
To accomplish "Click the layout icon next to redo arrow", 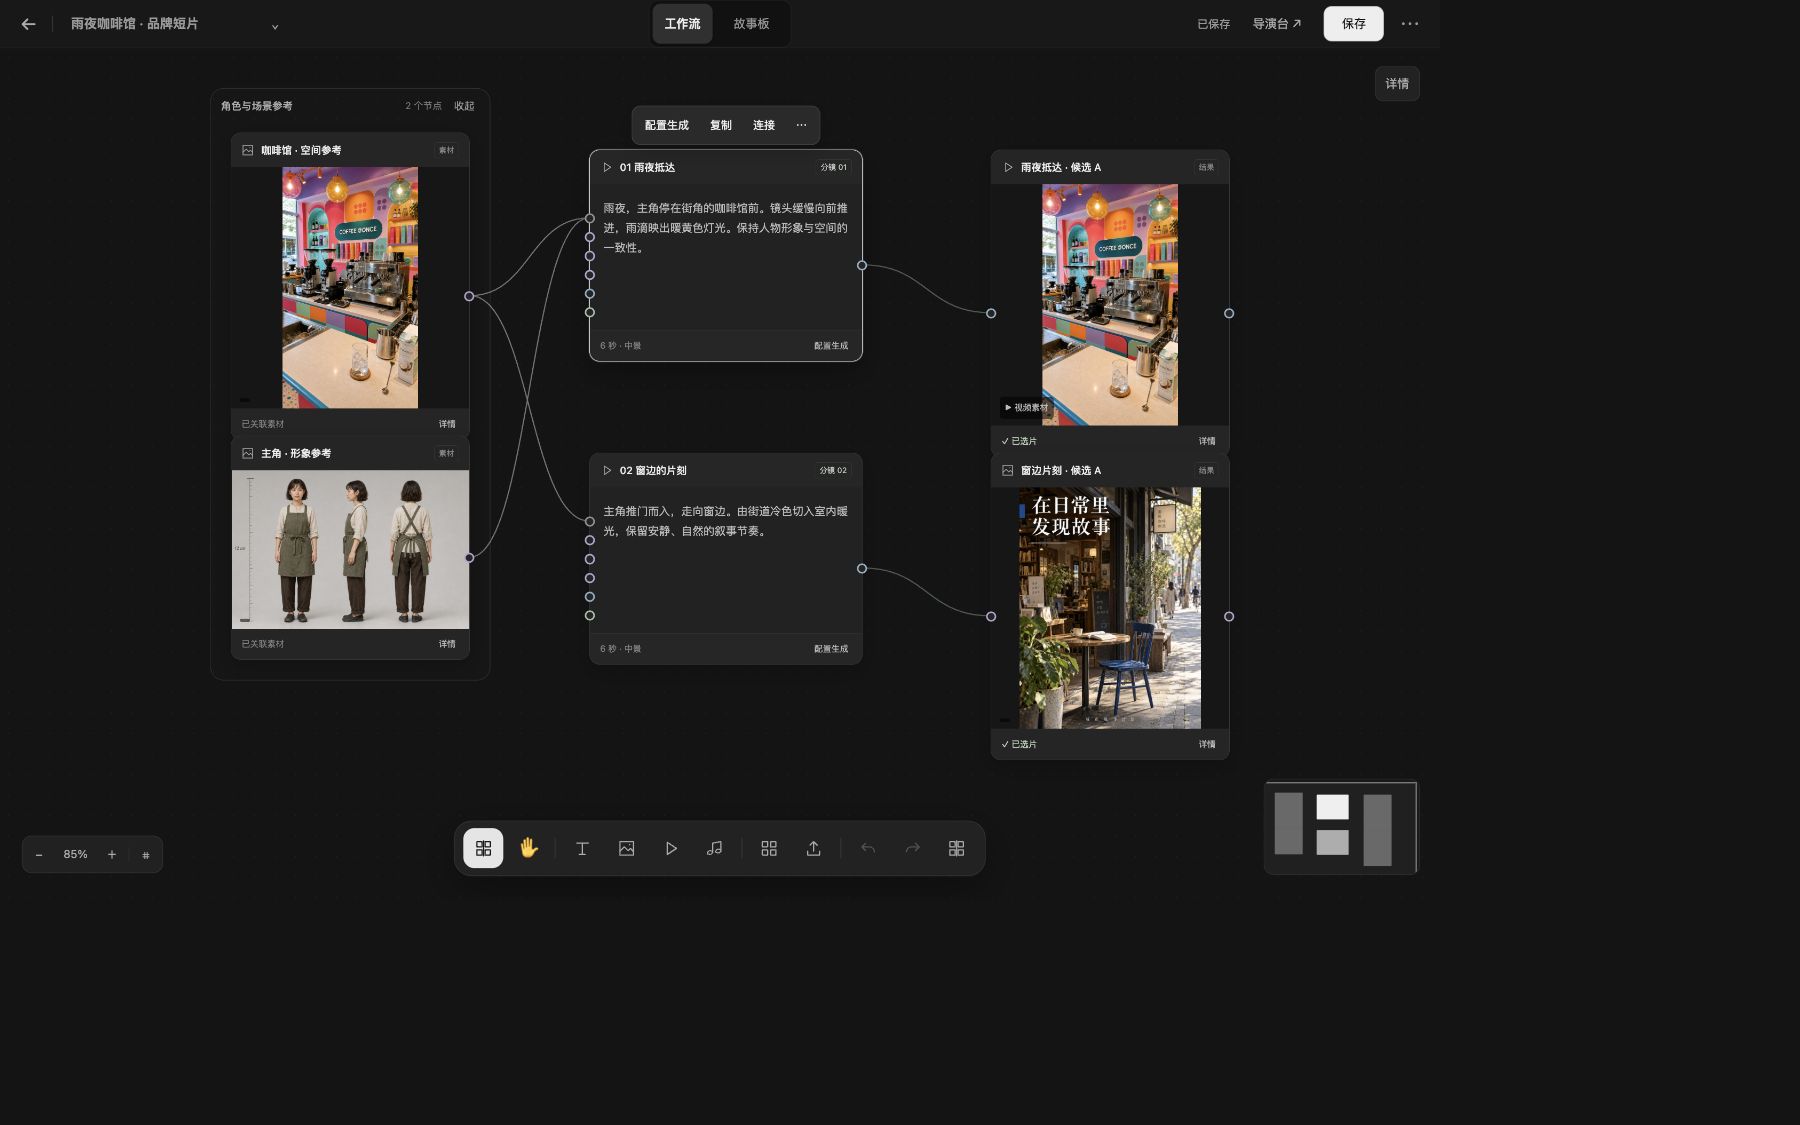I will coord(956,848).
